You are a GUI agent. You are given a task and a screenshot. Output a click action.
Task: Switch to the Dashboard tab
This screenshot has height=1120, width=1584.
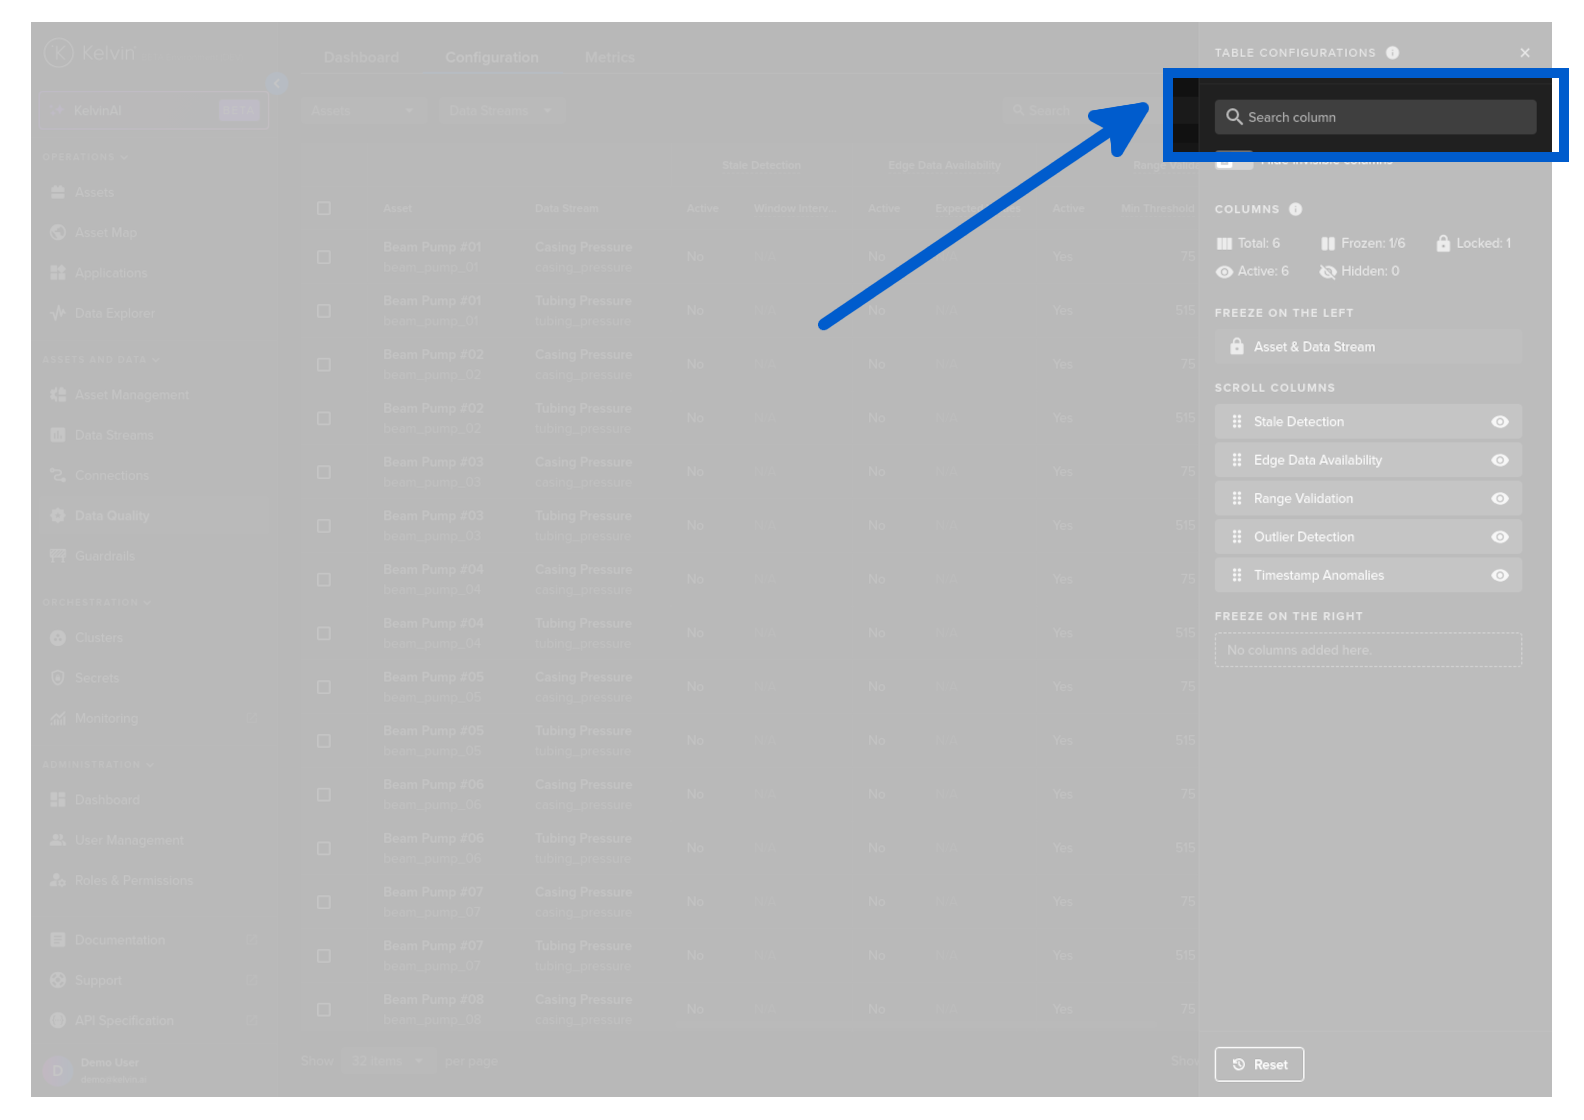coord(361,58)
